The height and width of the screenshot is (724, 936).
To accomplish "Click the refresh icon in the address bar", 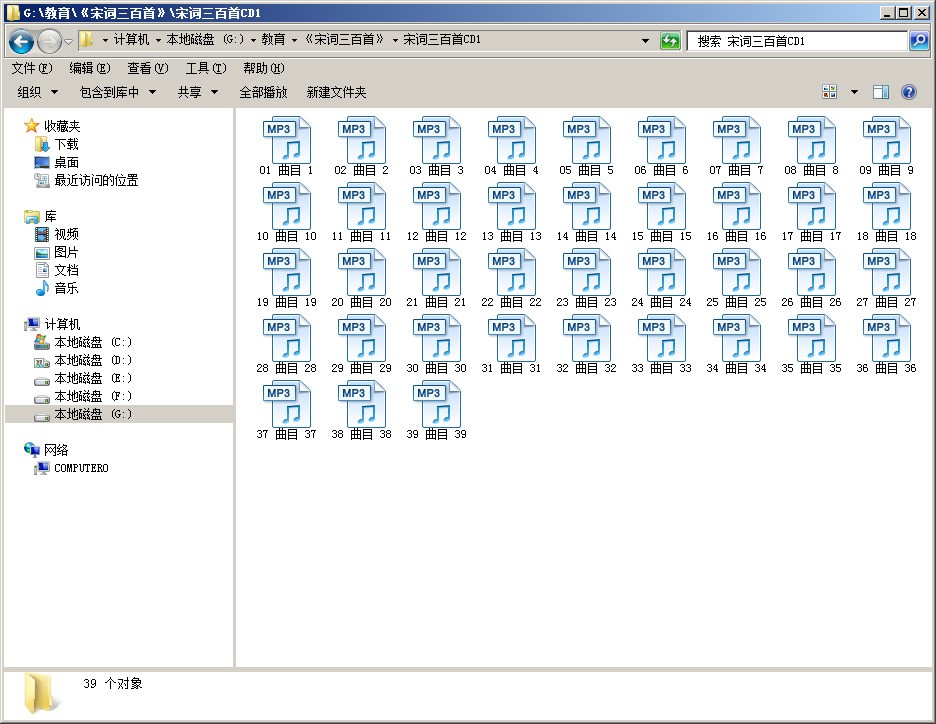I will coord(668,41).
